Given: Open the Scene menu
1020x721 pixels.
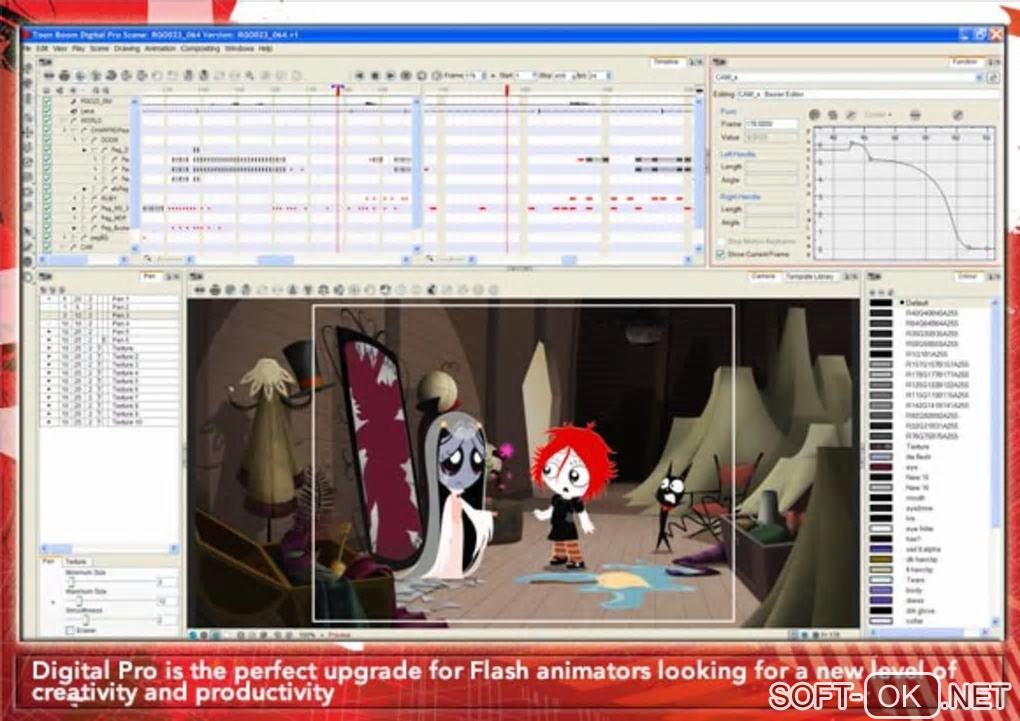Looking at the screenshot, I should [99, 49].
